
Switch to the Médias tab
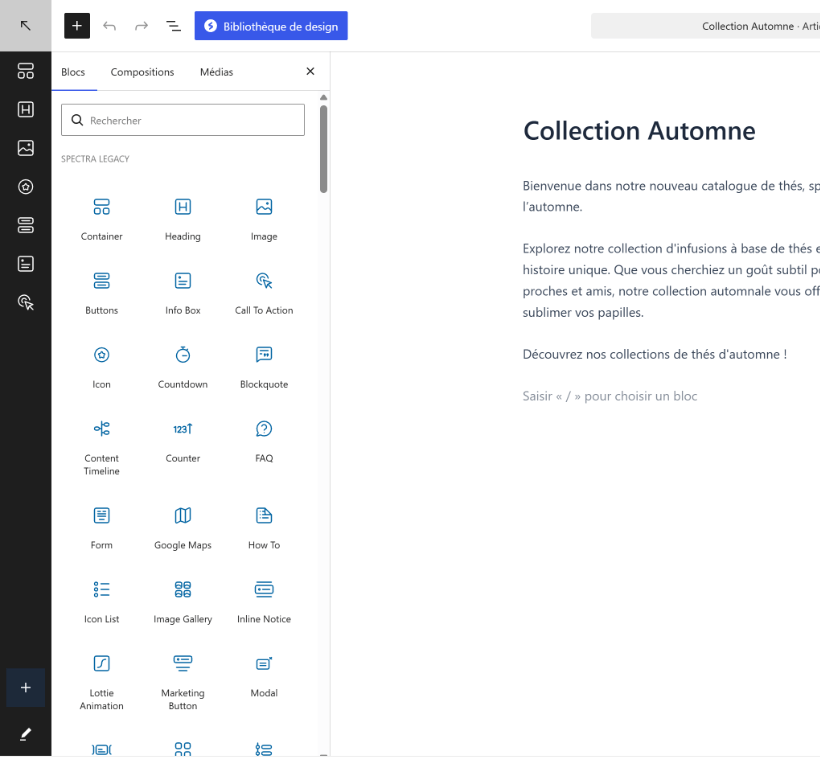click(x=217, y=72)
